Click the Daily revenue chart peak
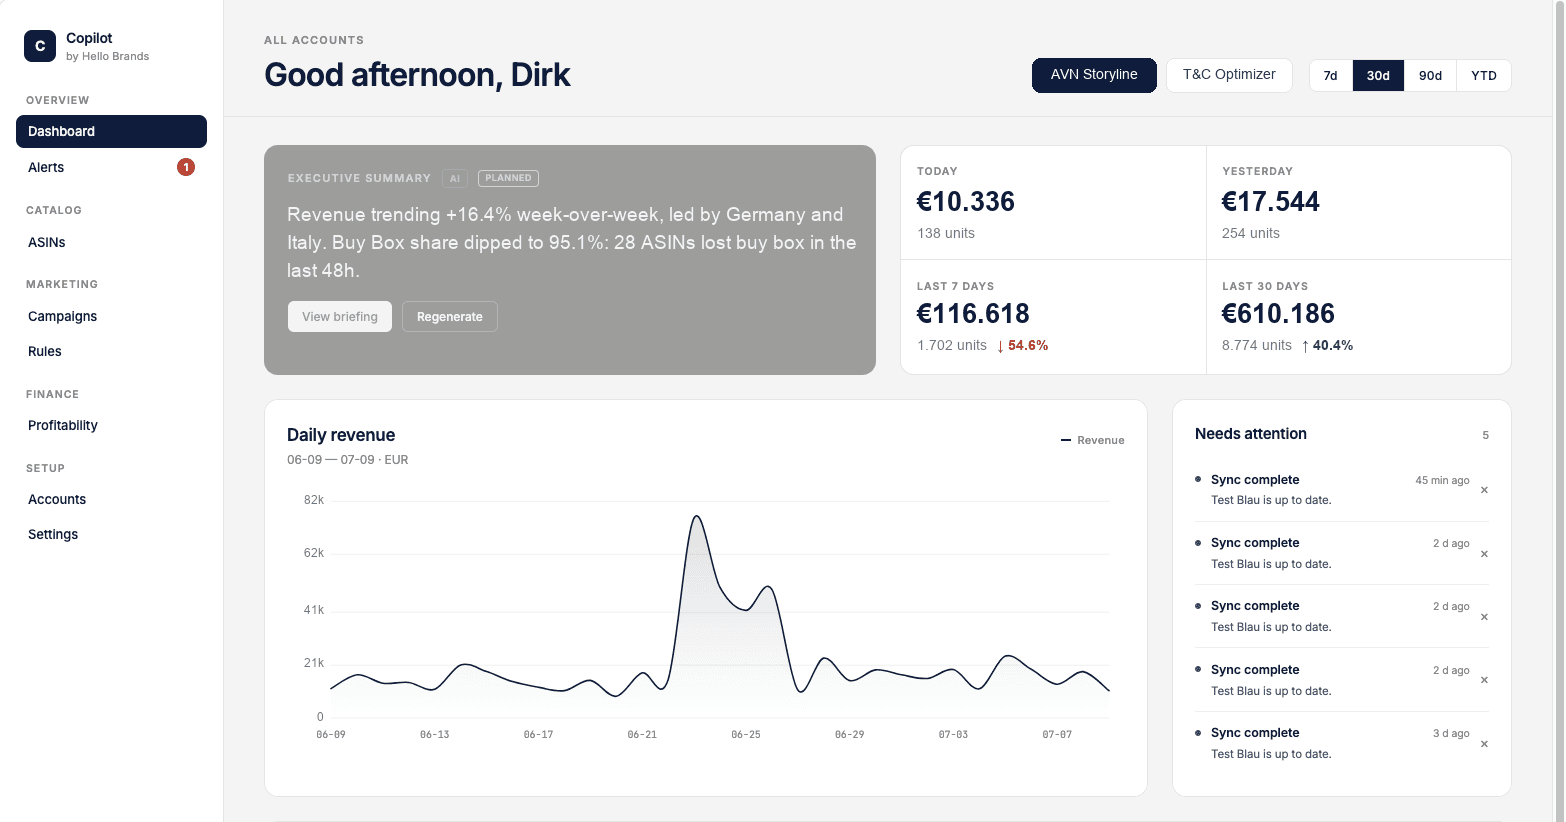This screenshot has height=822, width=1566. 697,517
